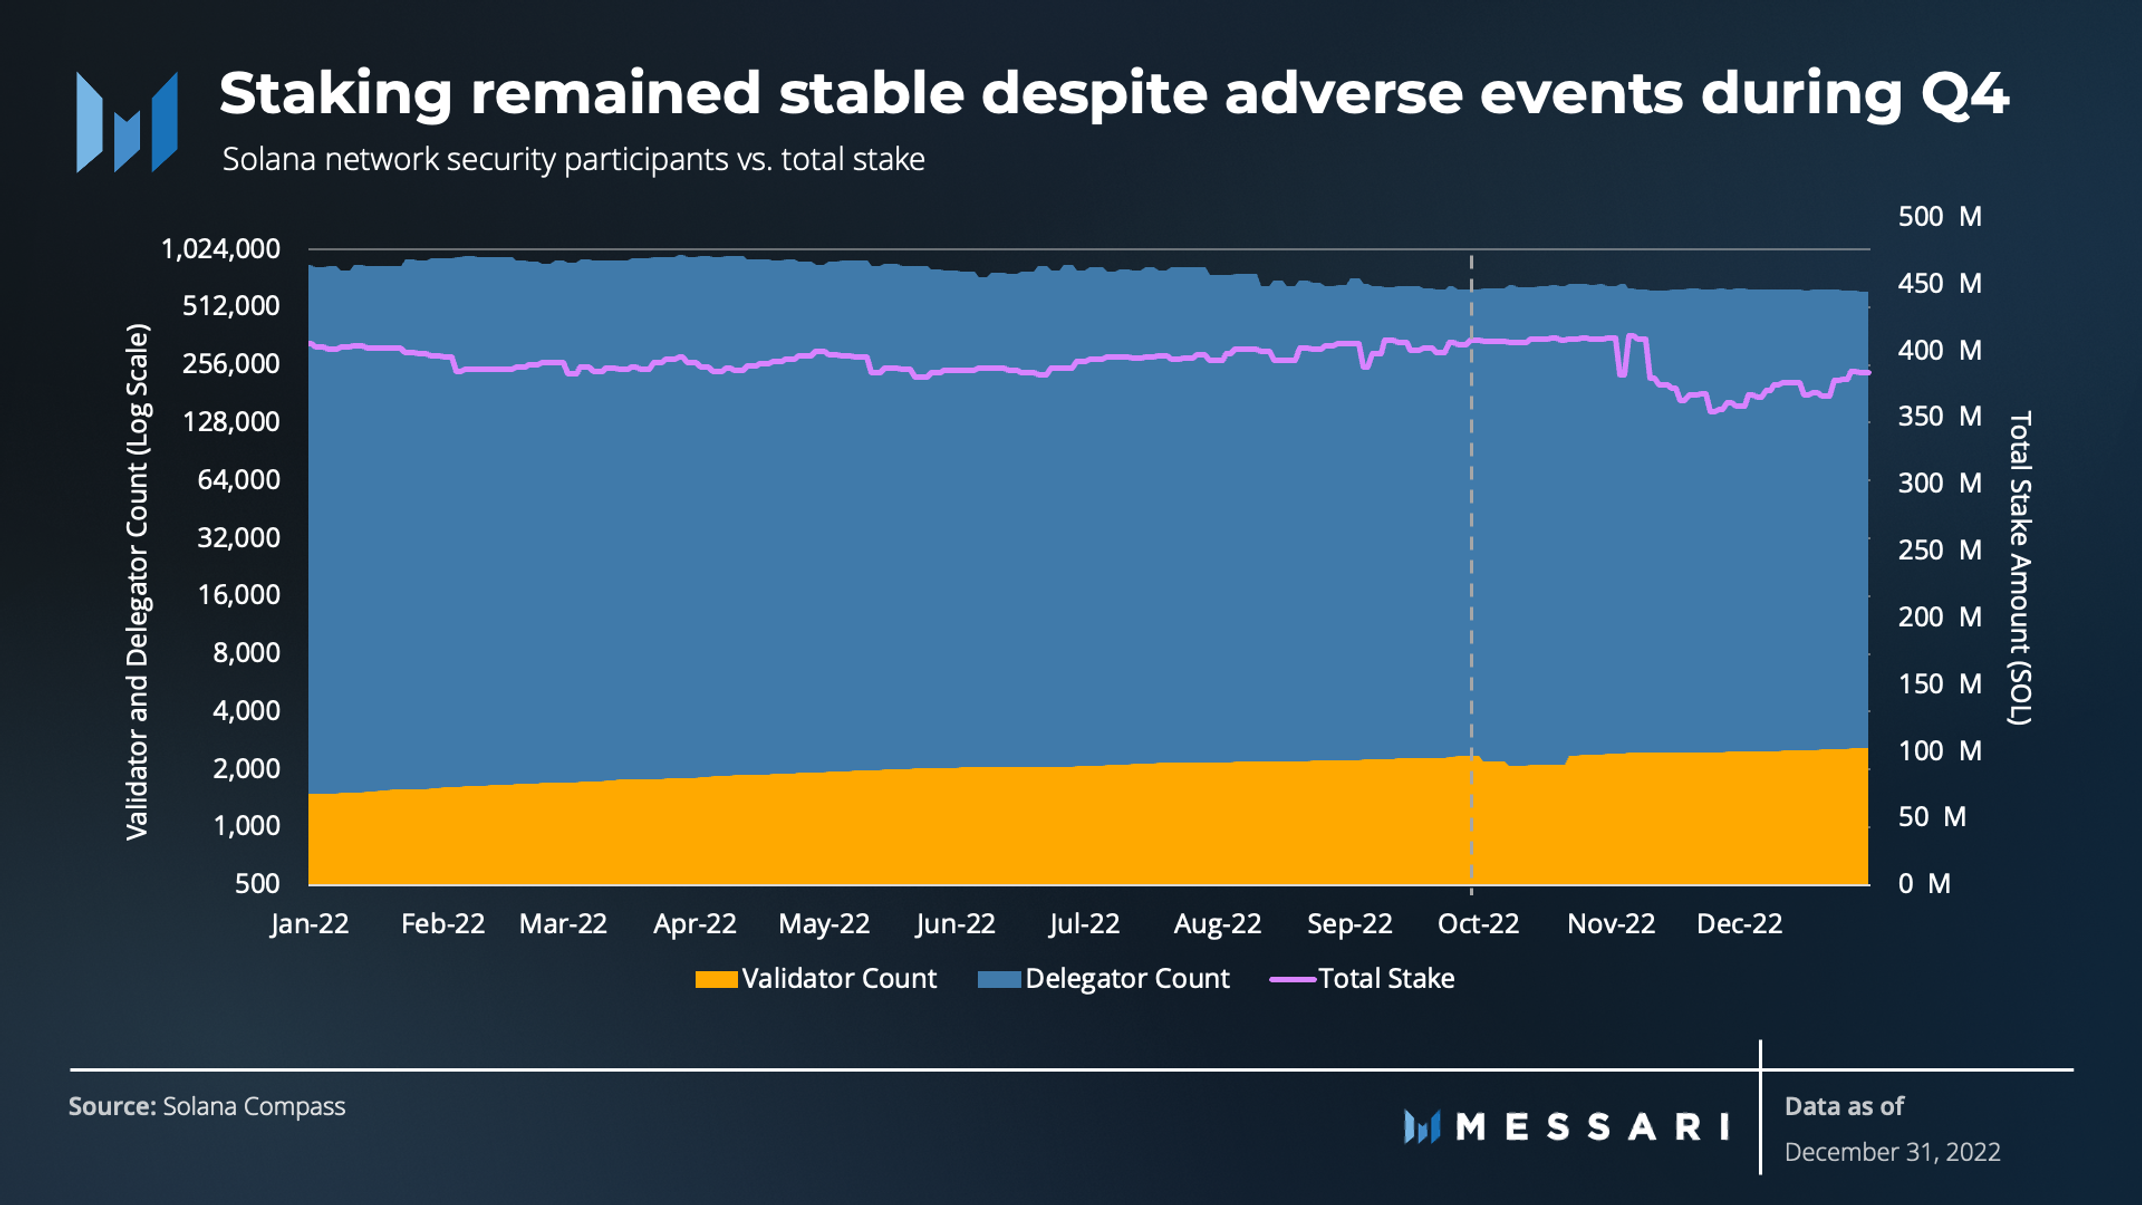Click the Solana Compass source text
Viewport: 2142px width, 1205px height.
(254, 1106)
